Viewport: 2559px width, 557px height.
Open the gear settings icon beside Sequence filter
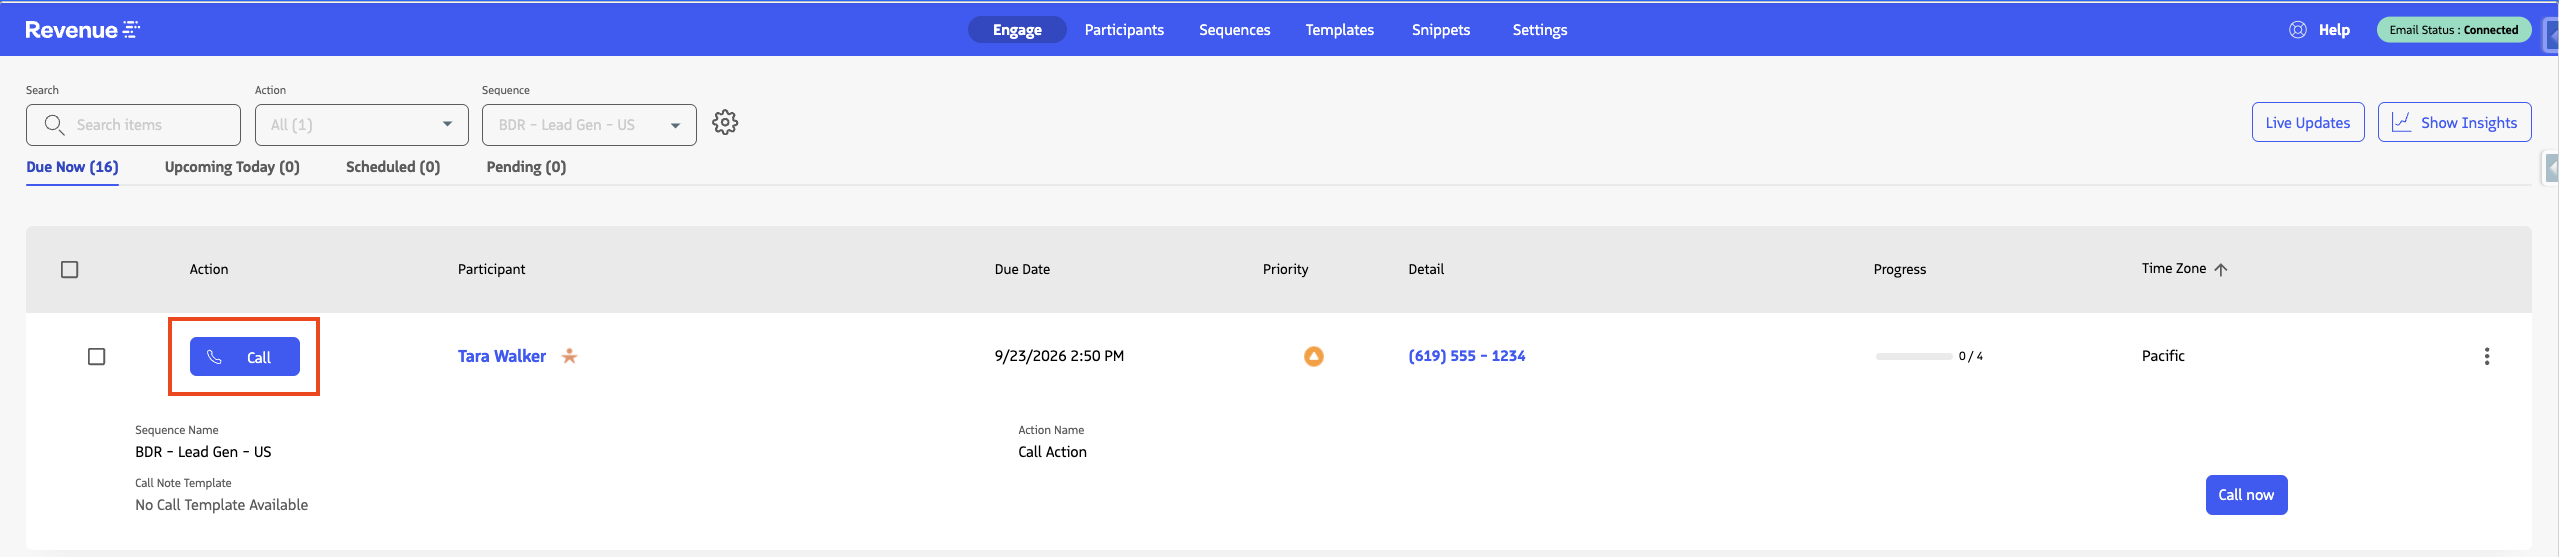click(725, 123)
